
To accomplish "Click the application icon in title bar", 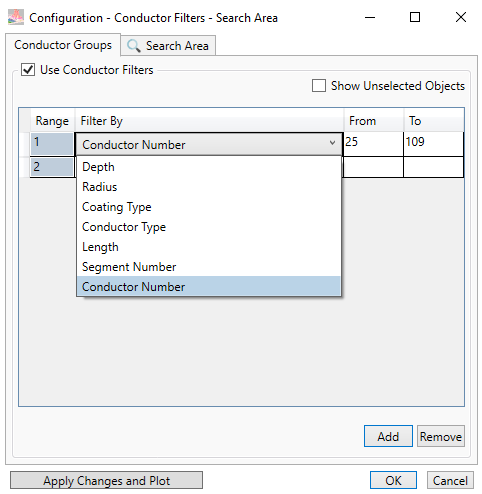I will [16, 17].
